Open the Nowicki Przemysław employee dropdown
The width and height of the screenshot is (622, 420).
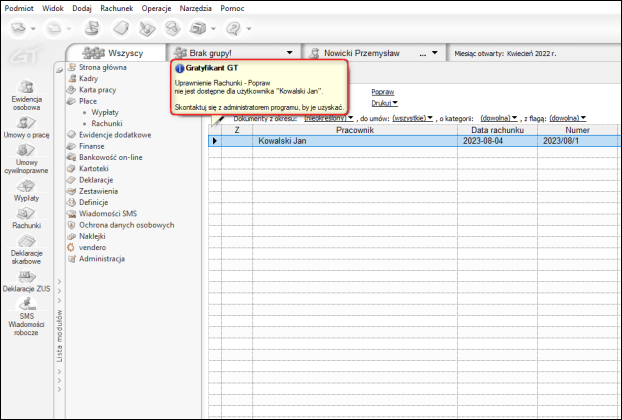click(435, 53)
